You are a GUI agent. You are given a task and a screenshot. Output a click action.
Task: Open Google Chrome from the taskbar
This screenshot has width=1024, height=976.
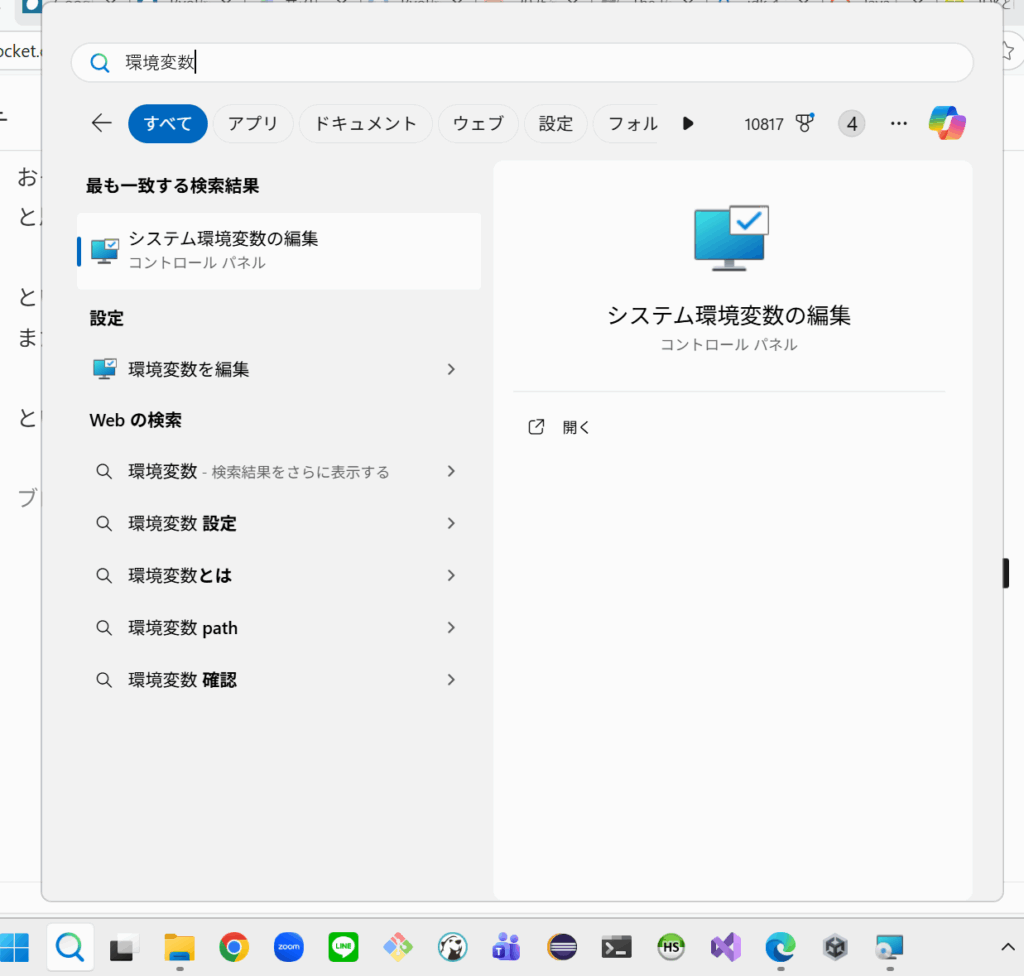click(234, 946)
